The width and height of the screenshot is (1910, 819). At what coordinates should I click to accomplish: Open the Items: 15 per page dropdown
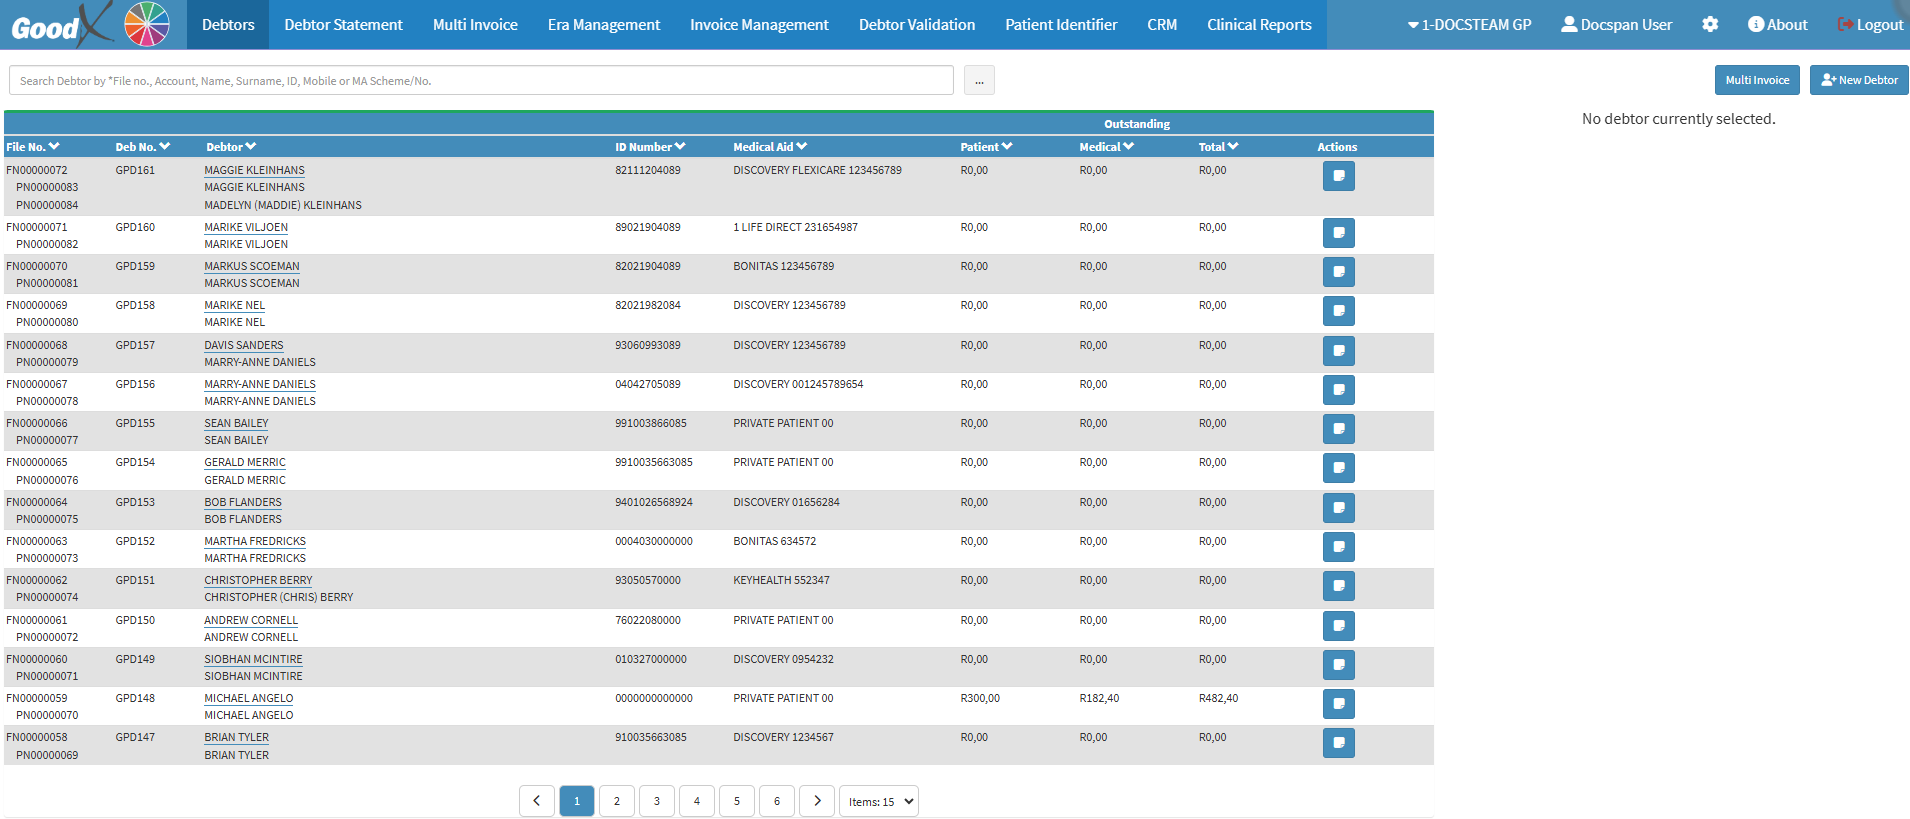879,801
